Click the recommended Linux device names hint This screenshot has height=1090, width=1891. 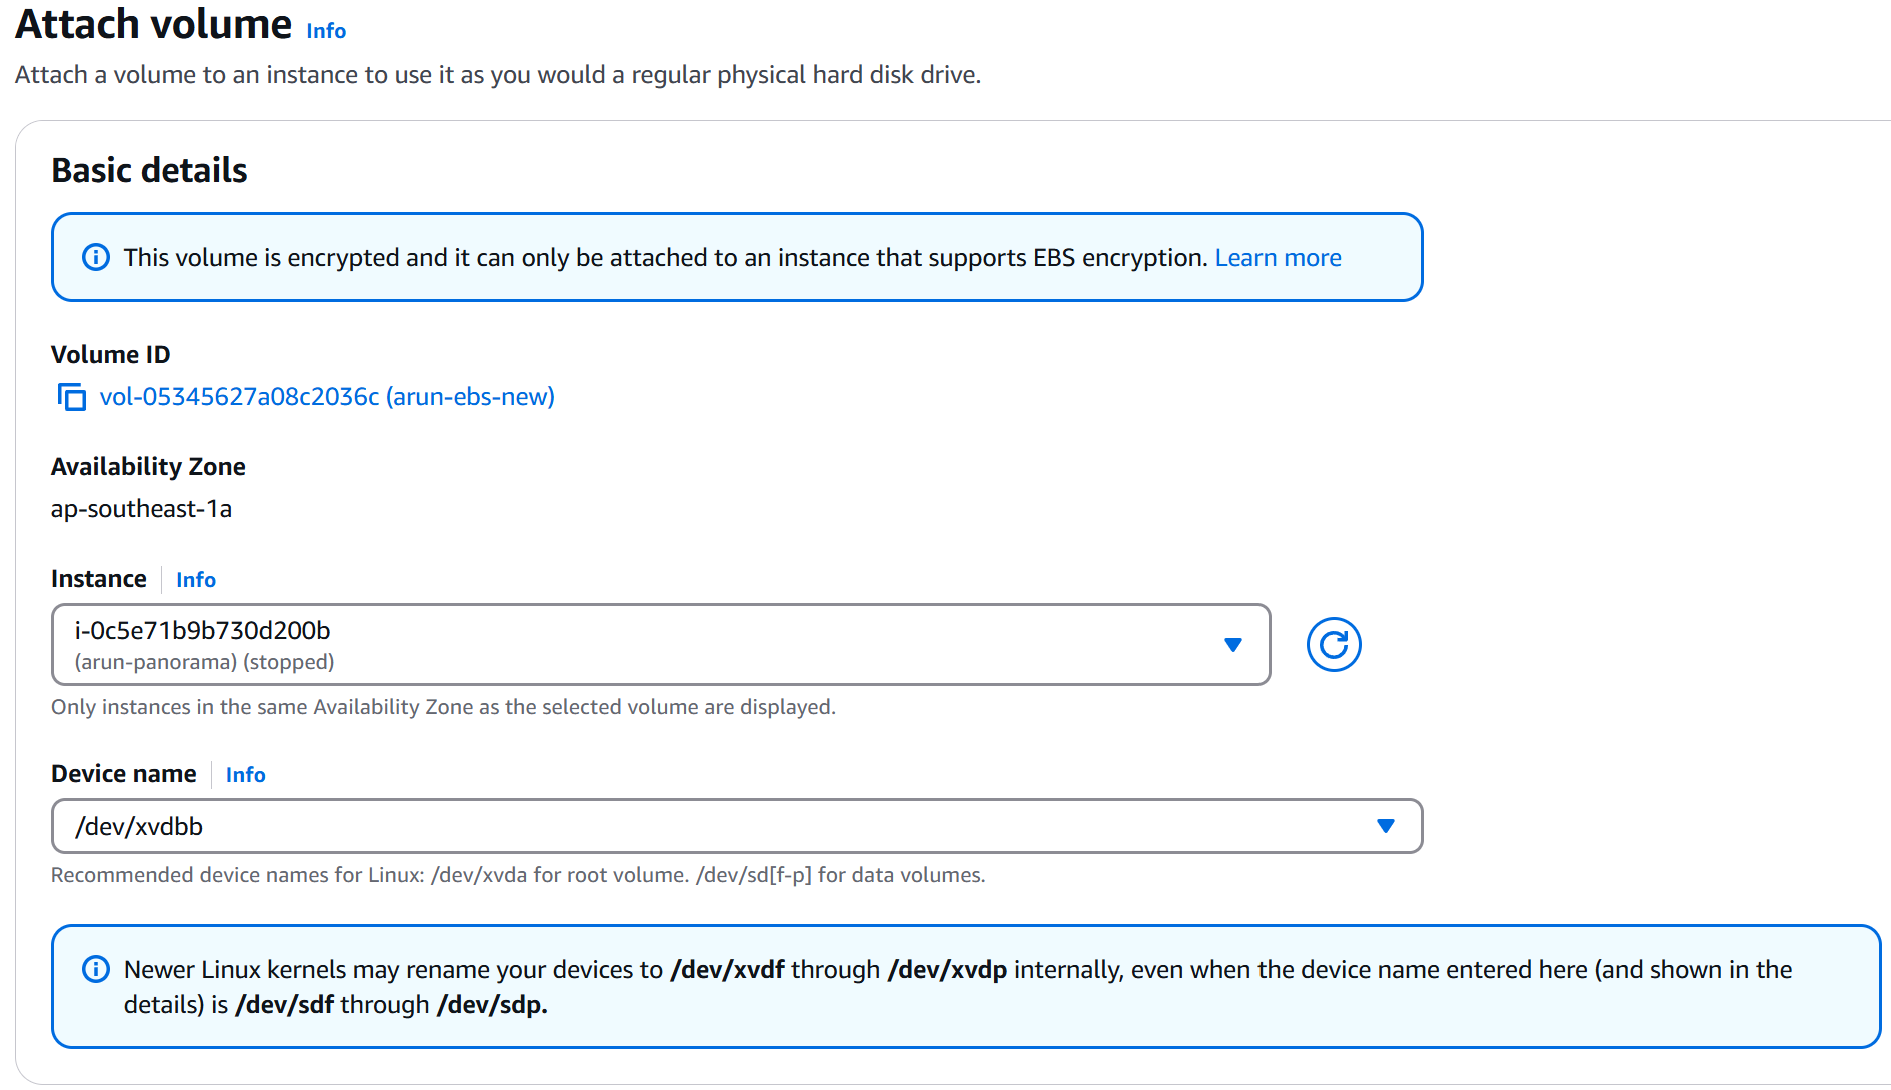[x=518, y=875]
